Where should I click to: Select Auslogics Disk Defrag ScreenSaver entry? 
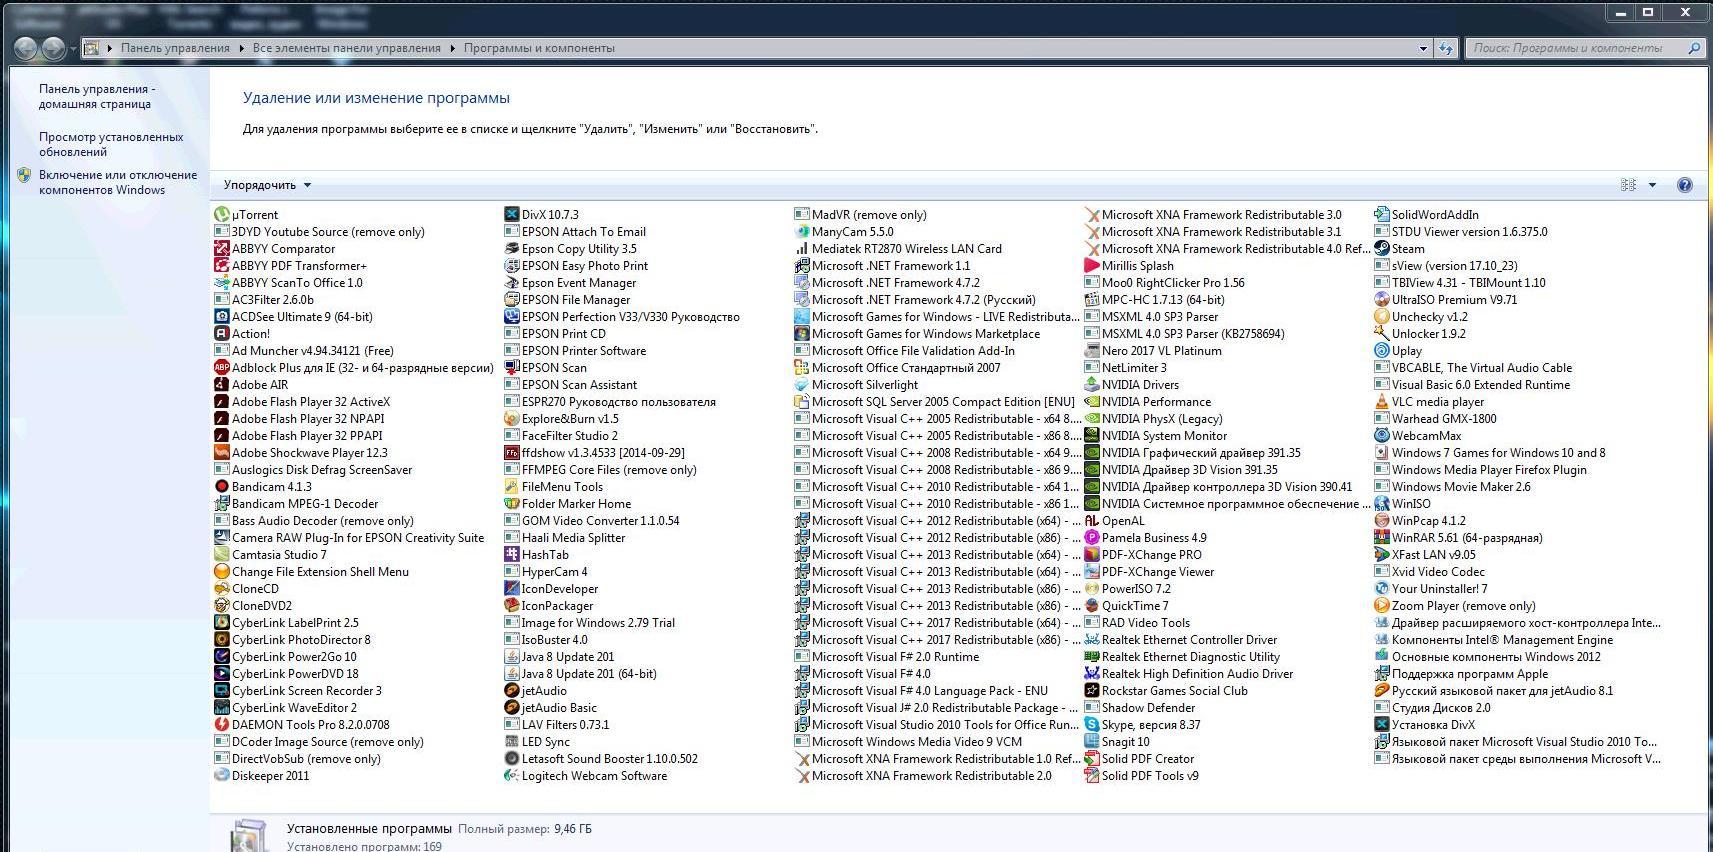[x=314, y=469]
